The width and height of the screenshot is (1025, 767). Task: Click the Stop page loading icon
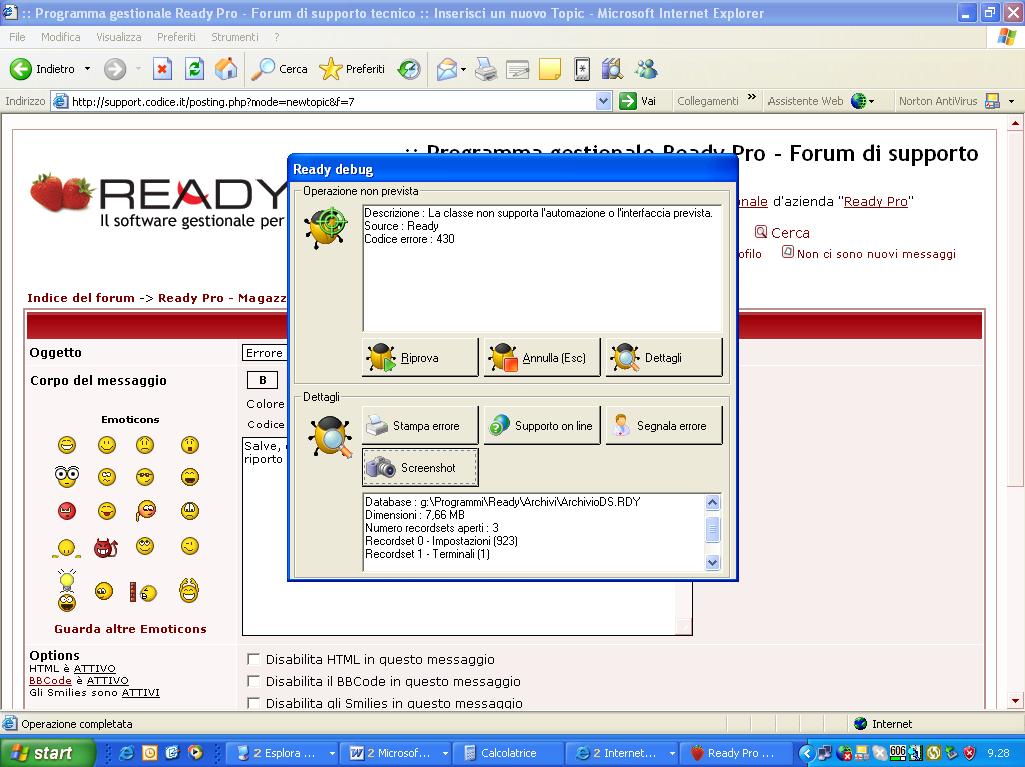[162, 69]
